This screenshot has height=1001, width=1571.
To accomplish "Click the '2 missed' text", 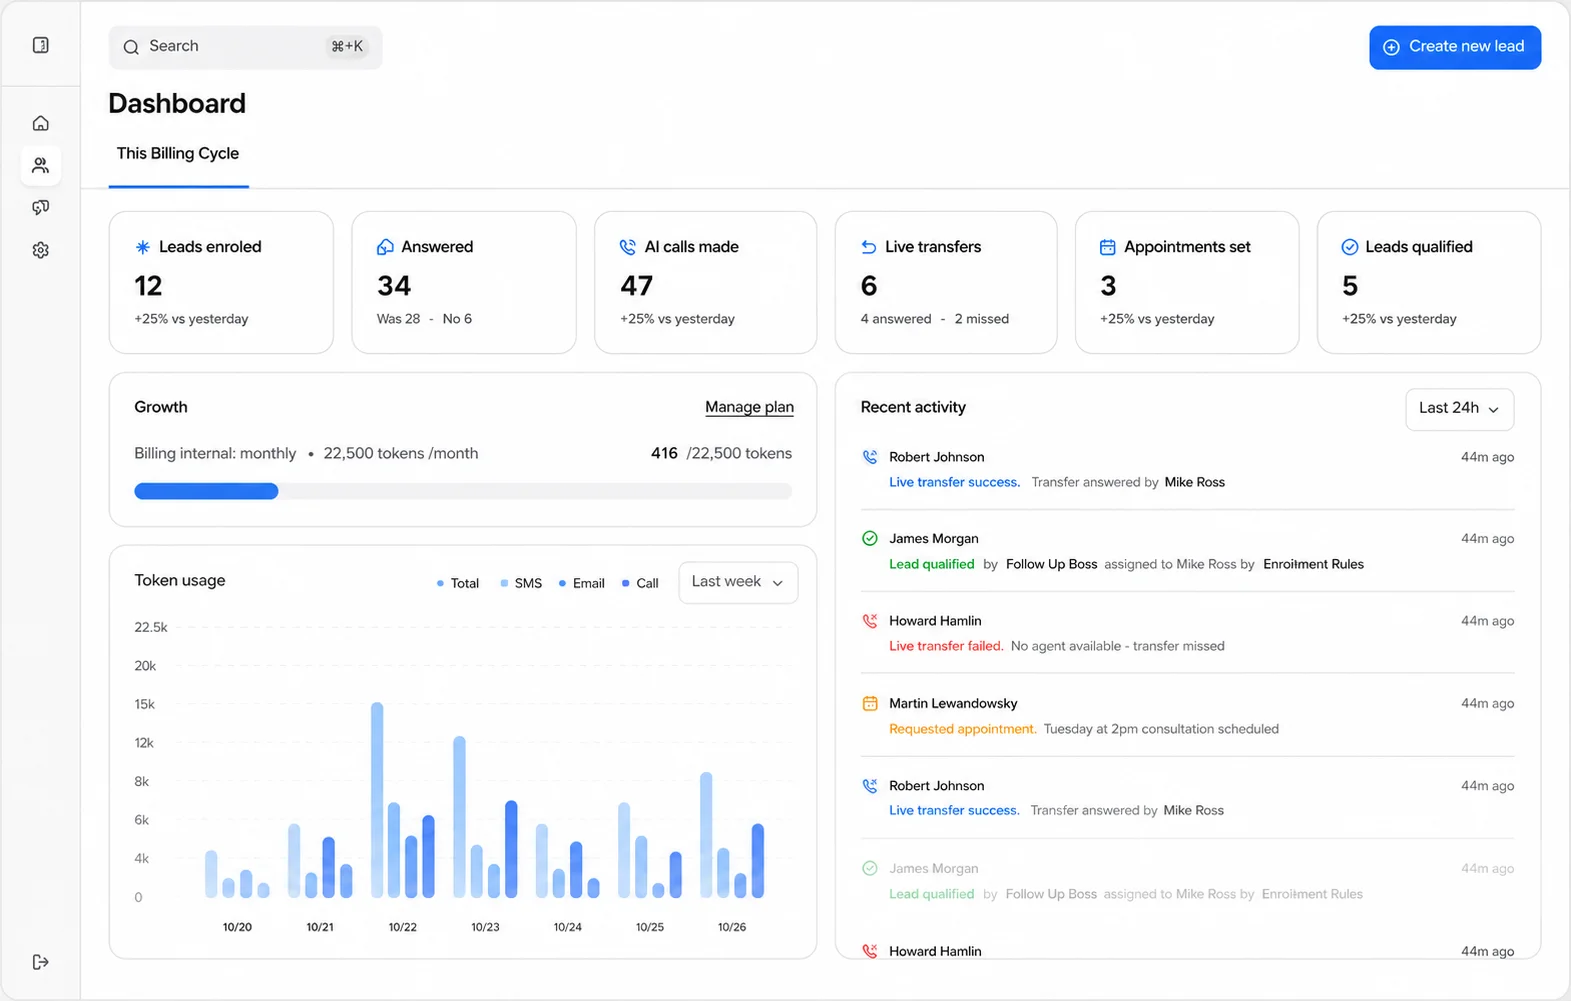I will pos(982,319).
